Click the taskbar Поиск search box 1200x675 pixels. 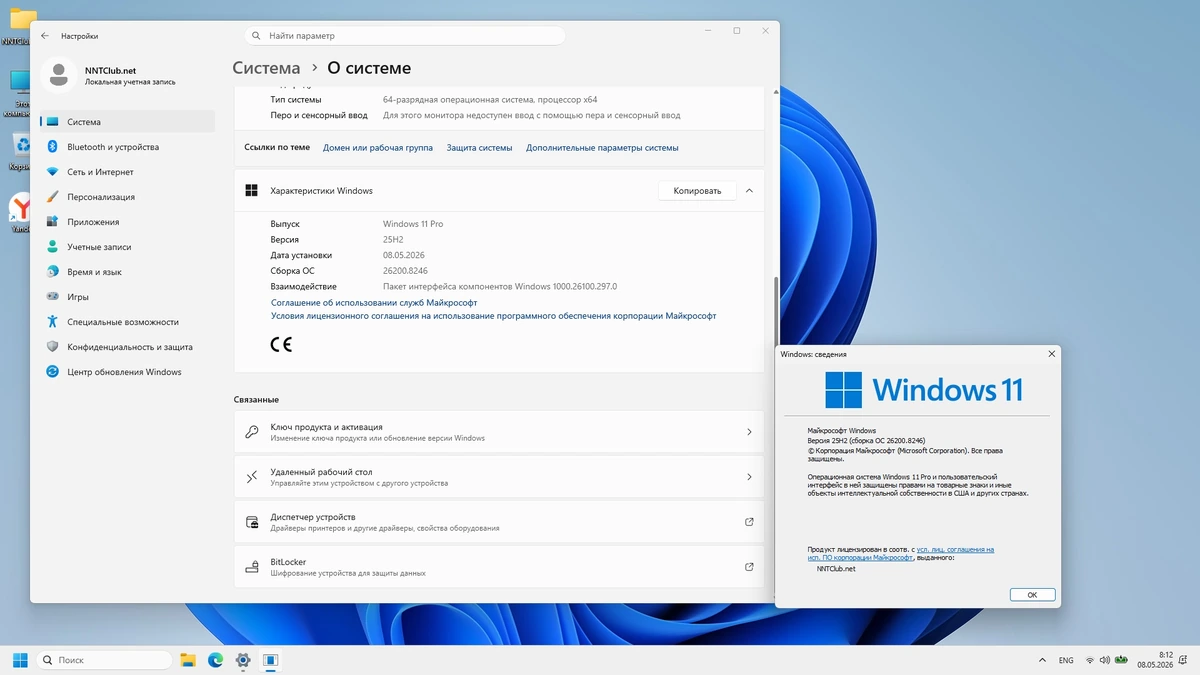104,660
